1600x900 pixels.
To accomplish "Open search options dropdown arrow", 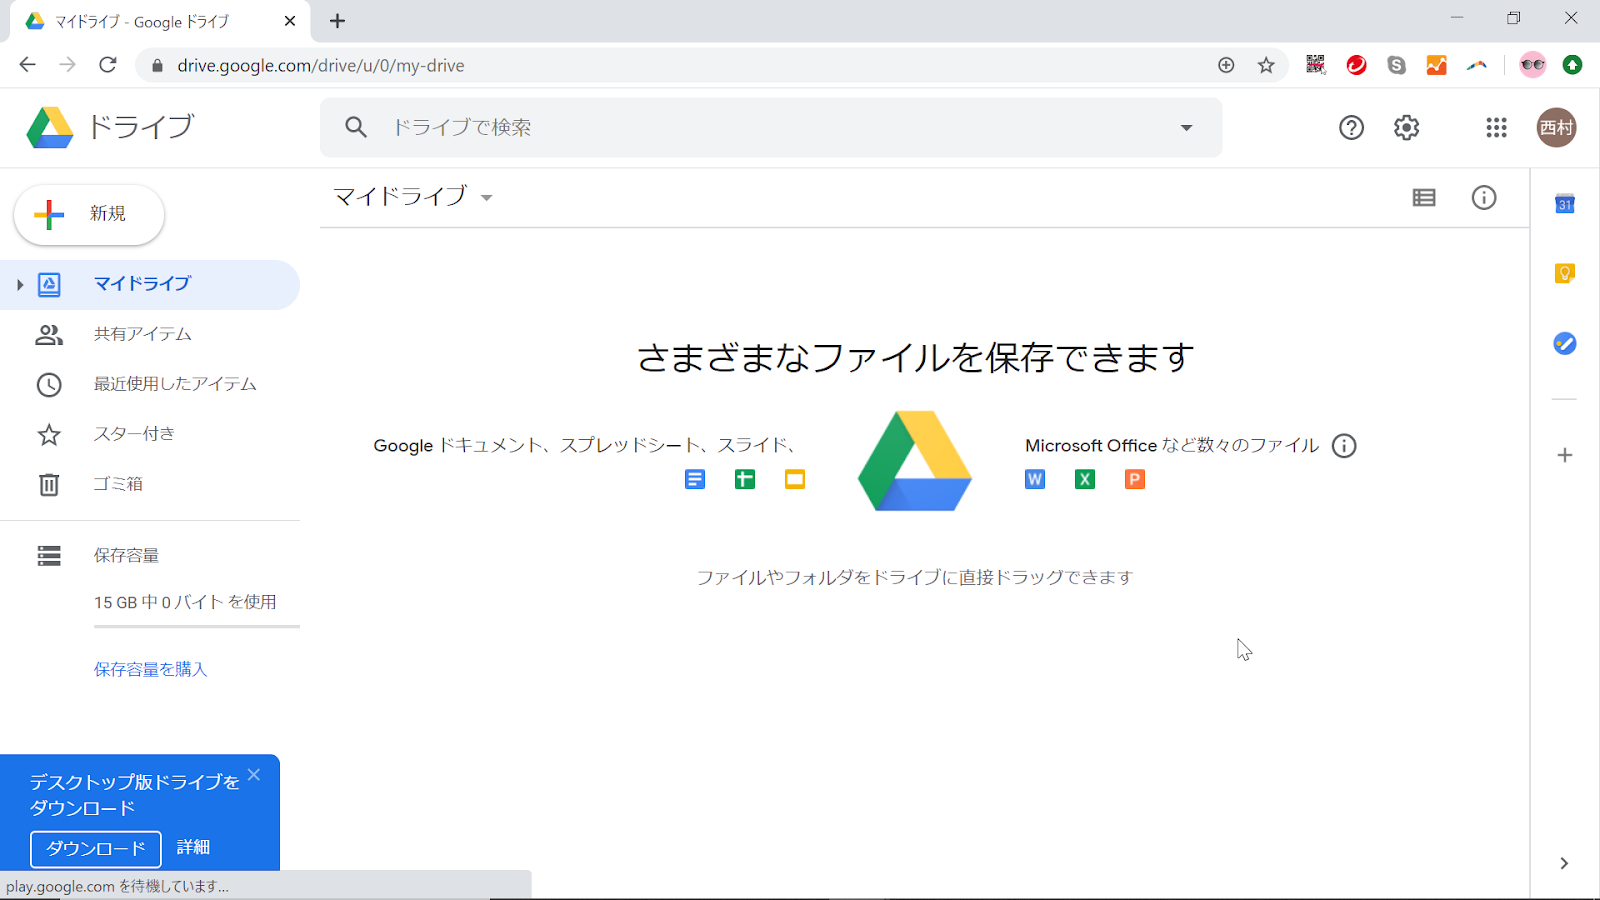I will (x=1186, y=127).
